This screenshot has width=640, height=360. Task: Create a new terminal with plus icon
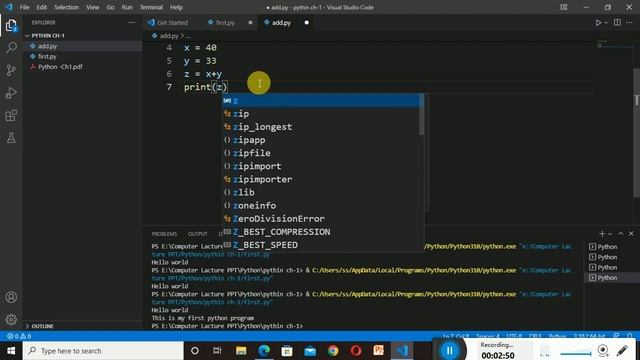coord(602,233)
